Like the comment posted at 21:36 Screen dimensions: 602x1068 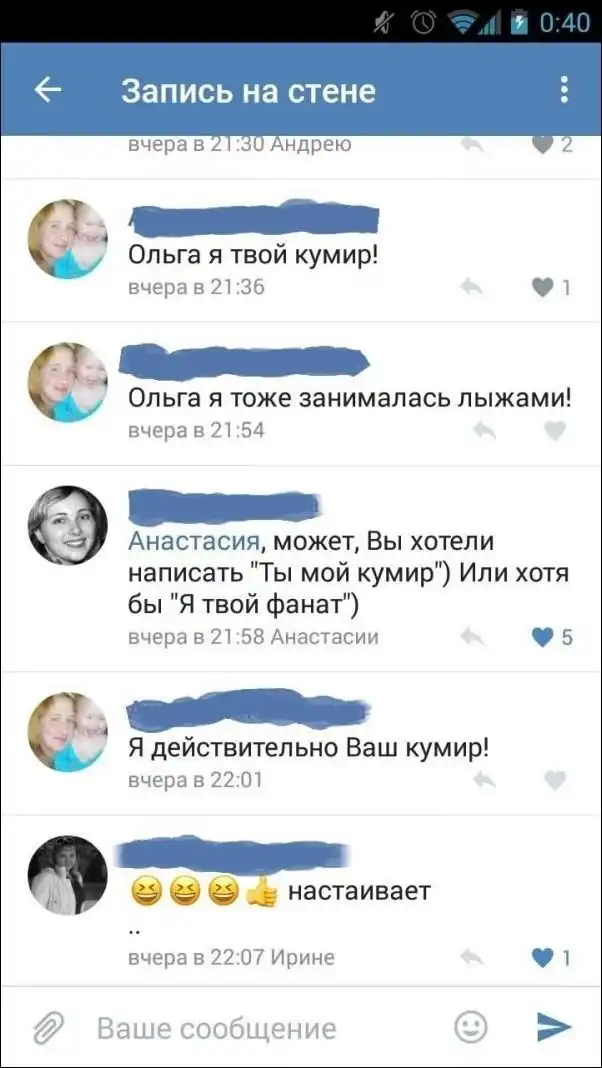[542, 288]
